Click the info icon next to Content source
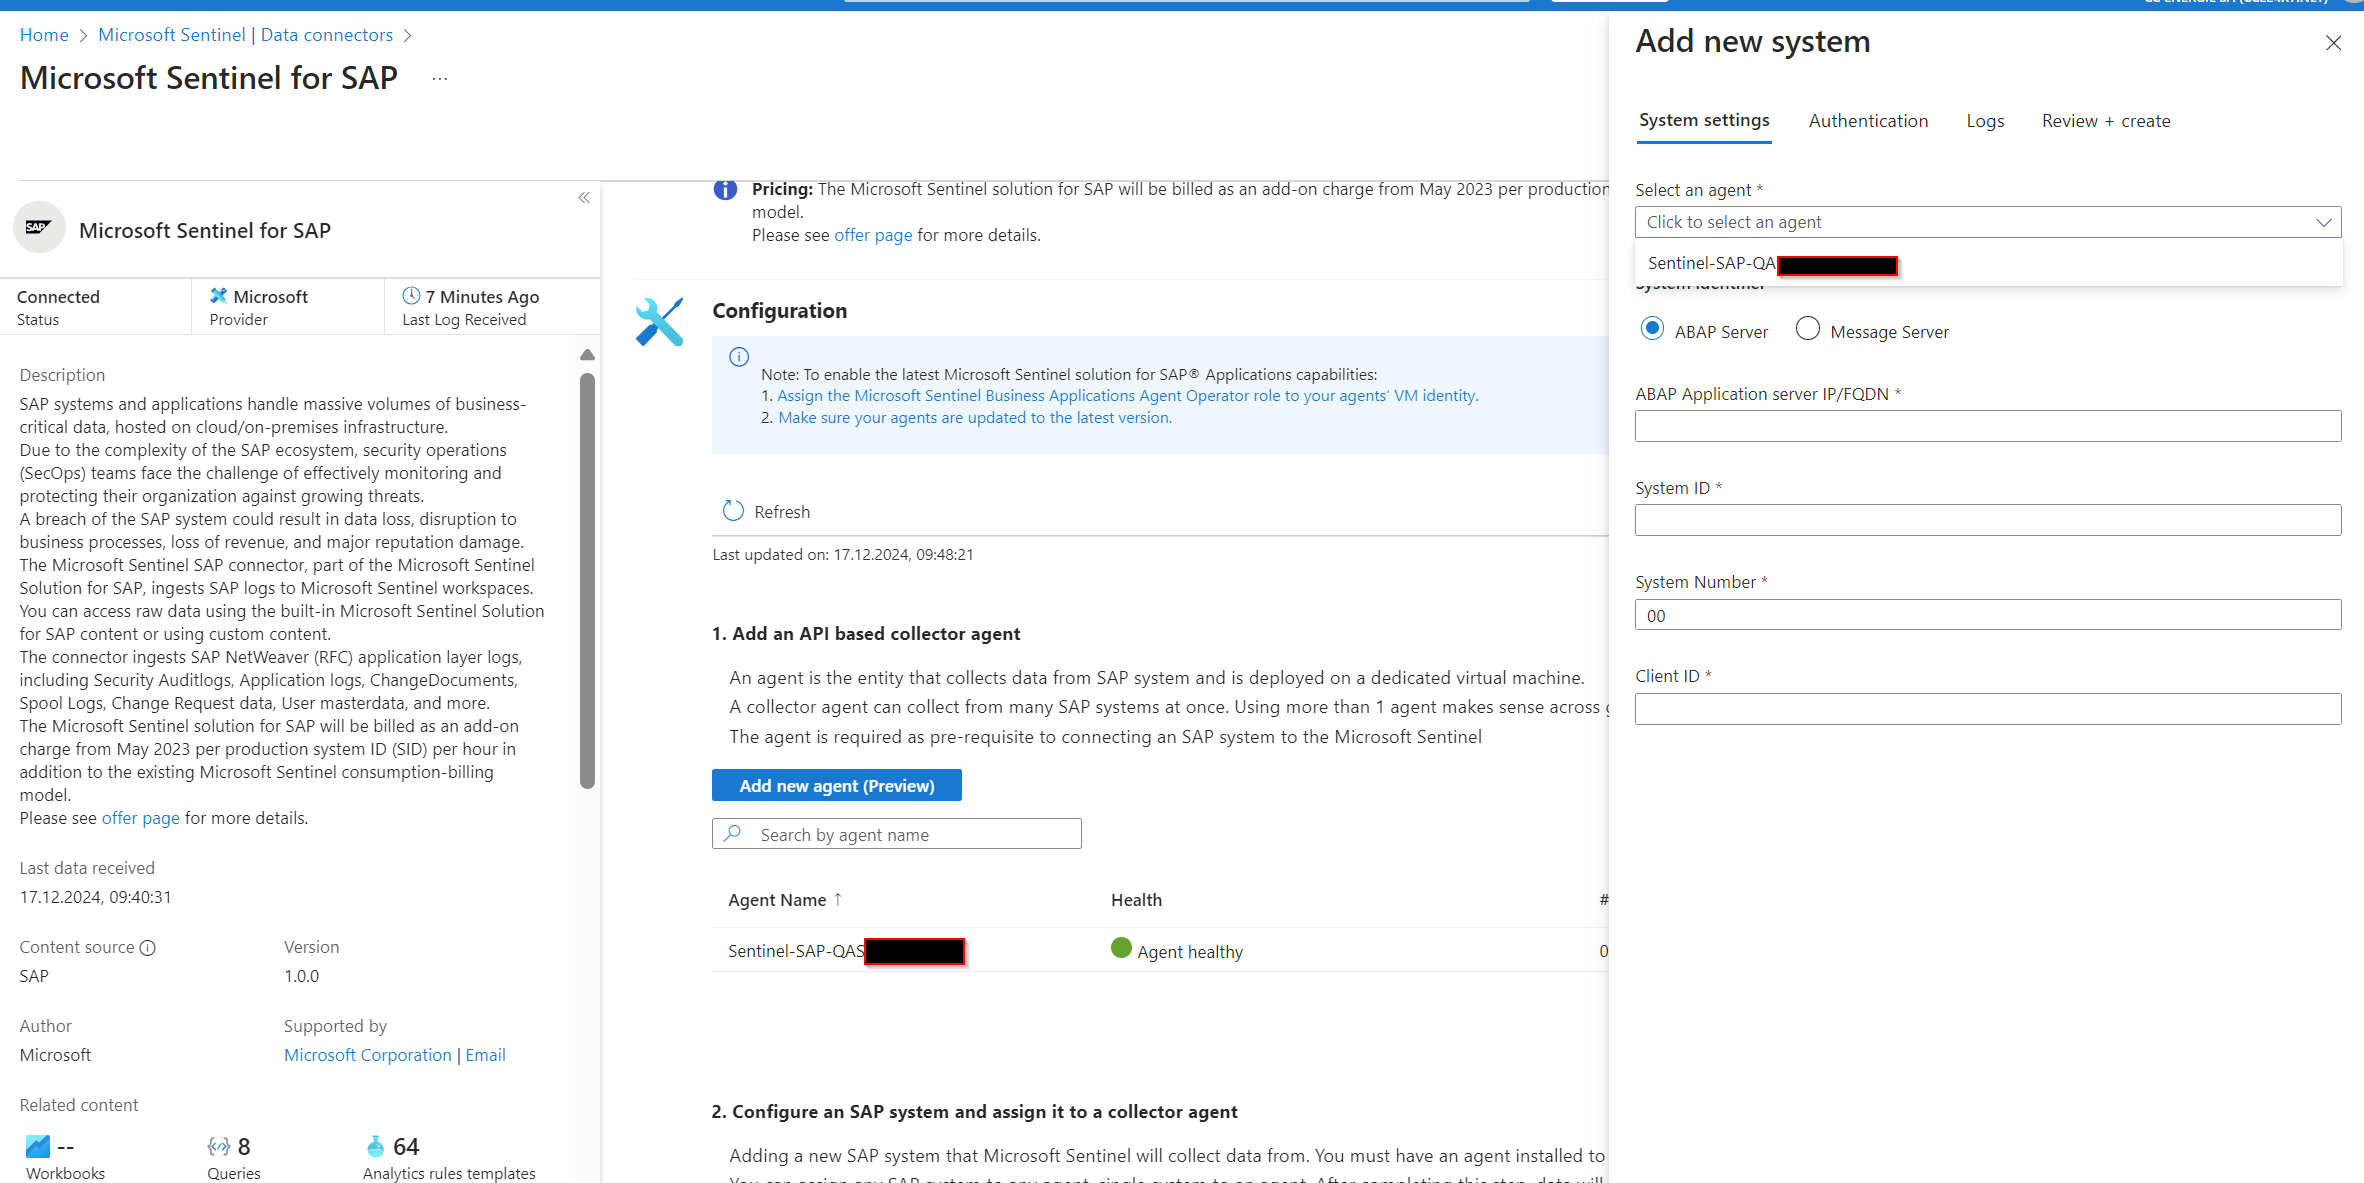 (147, 947)
